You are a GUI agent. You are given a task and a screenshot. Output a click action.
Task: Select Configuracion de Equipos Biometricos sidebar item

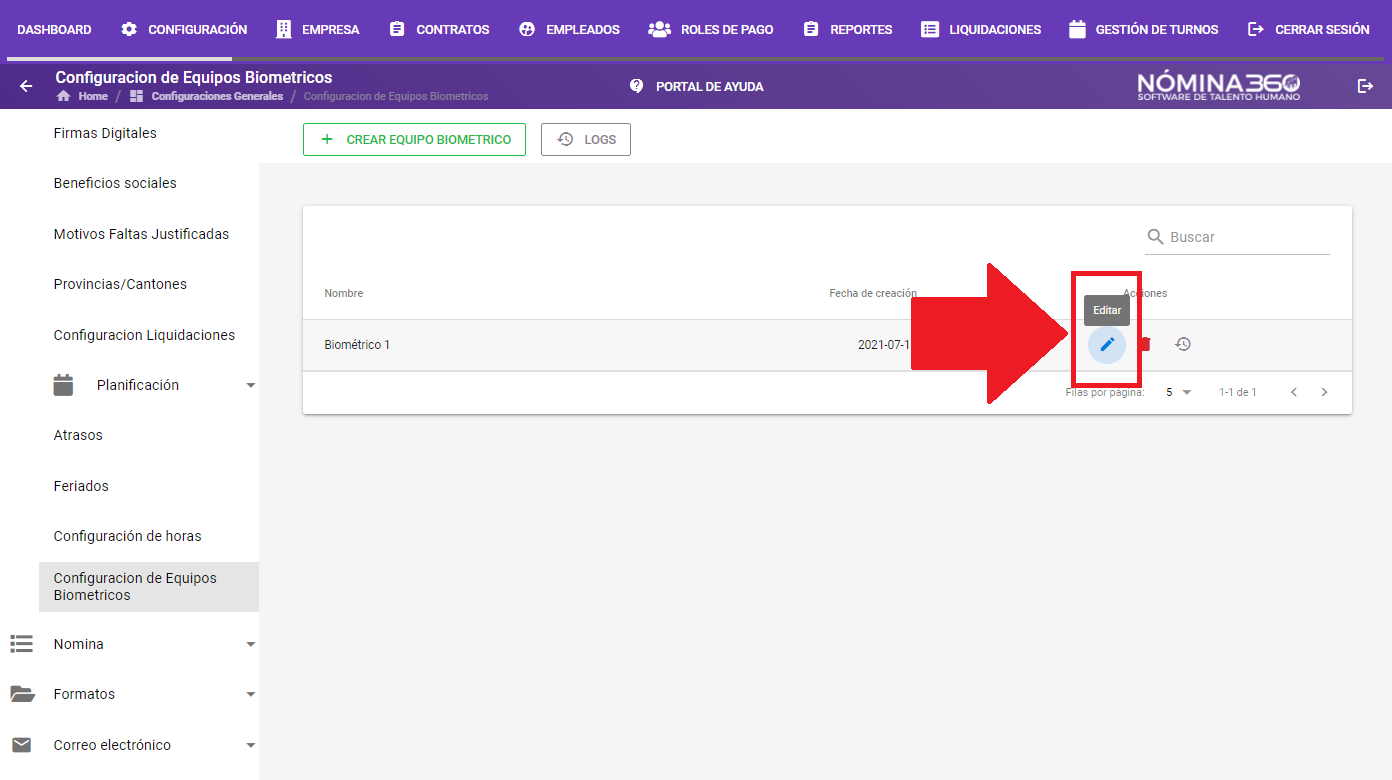pyautogui.click(x=149, y=587)
